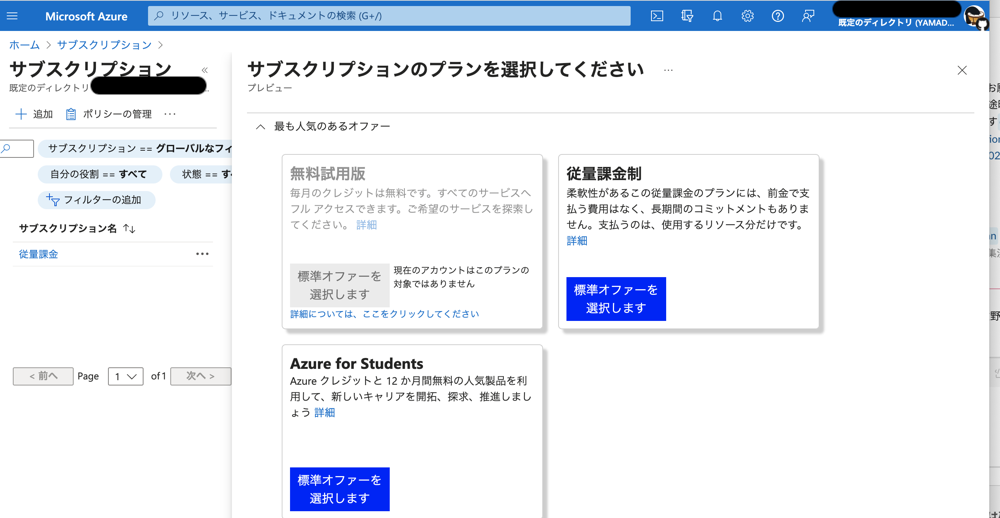Focus the subscriptions filter search field
Image resolution: width=1000 pixels, height=518 pixels.
tap(16, 149)
